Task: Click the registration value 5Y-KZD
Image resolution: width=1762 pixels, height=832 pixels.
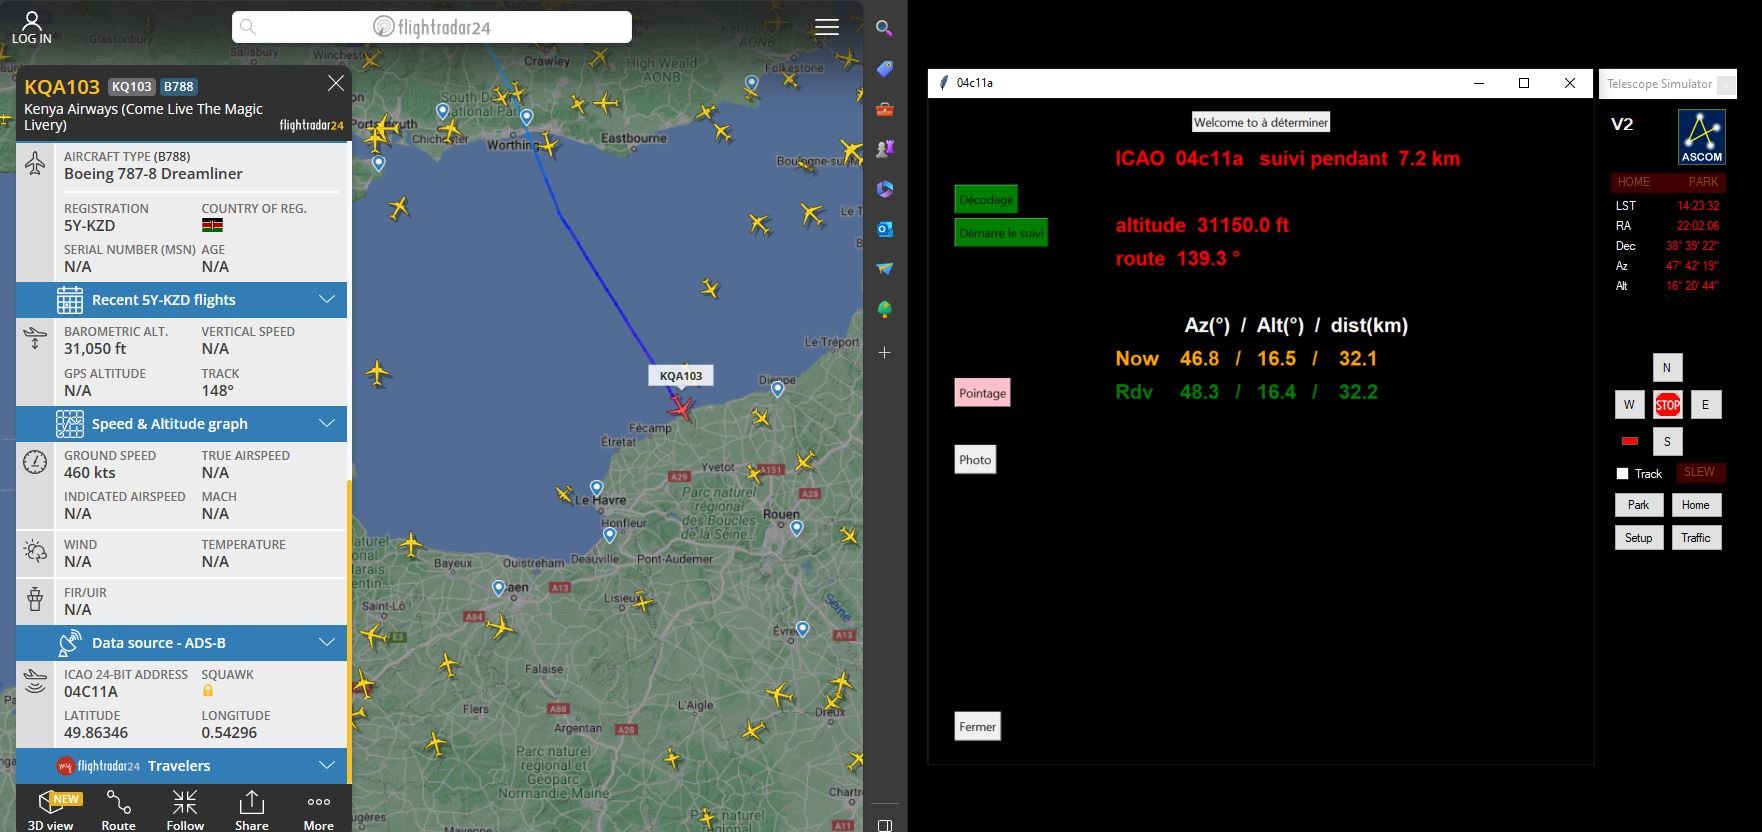Action: pos(90,226)
